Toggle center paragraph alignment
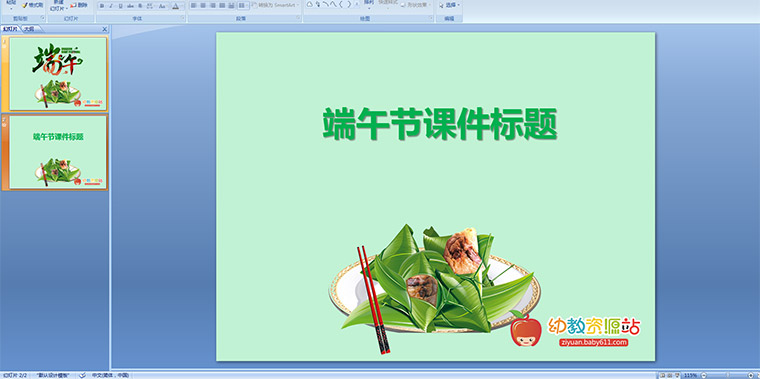This screenshot has height=379, width=760. point(203,6)
